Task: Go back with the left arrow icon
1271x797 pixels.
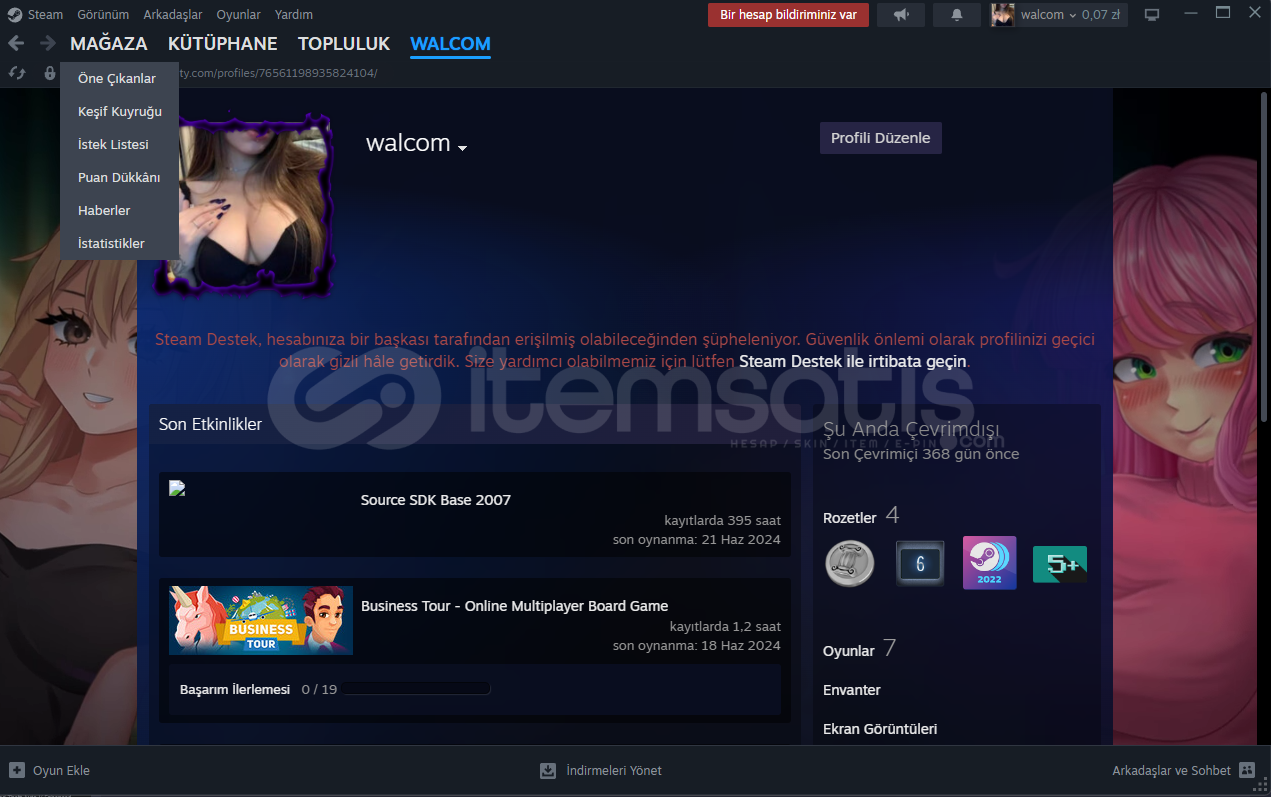Action: tap(16, 43)
